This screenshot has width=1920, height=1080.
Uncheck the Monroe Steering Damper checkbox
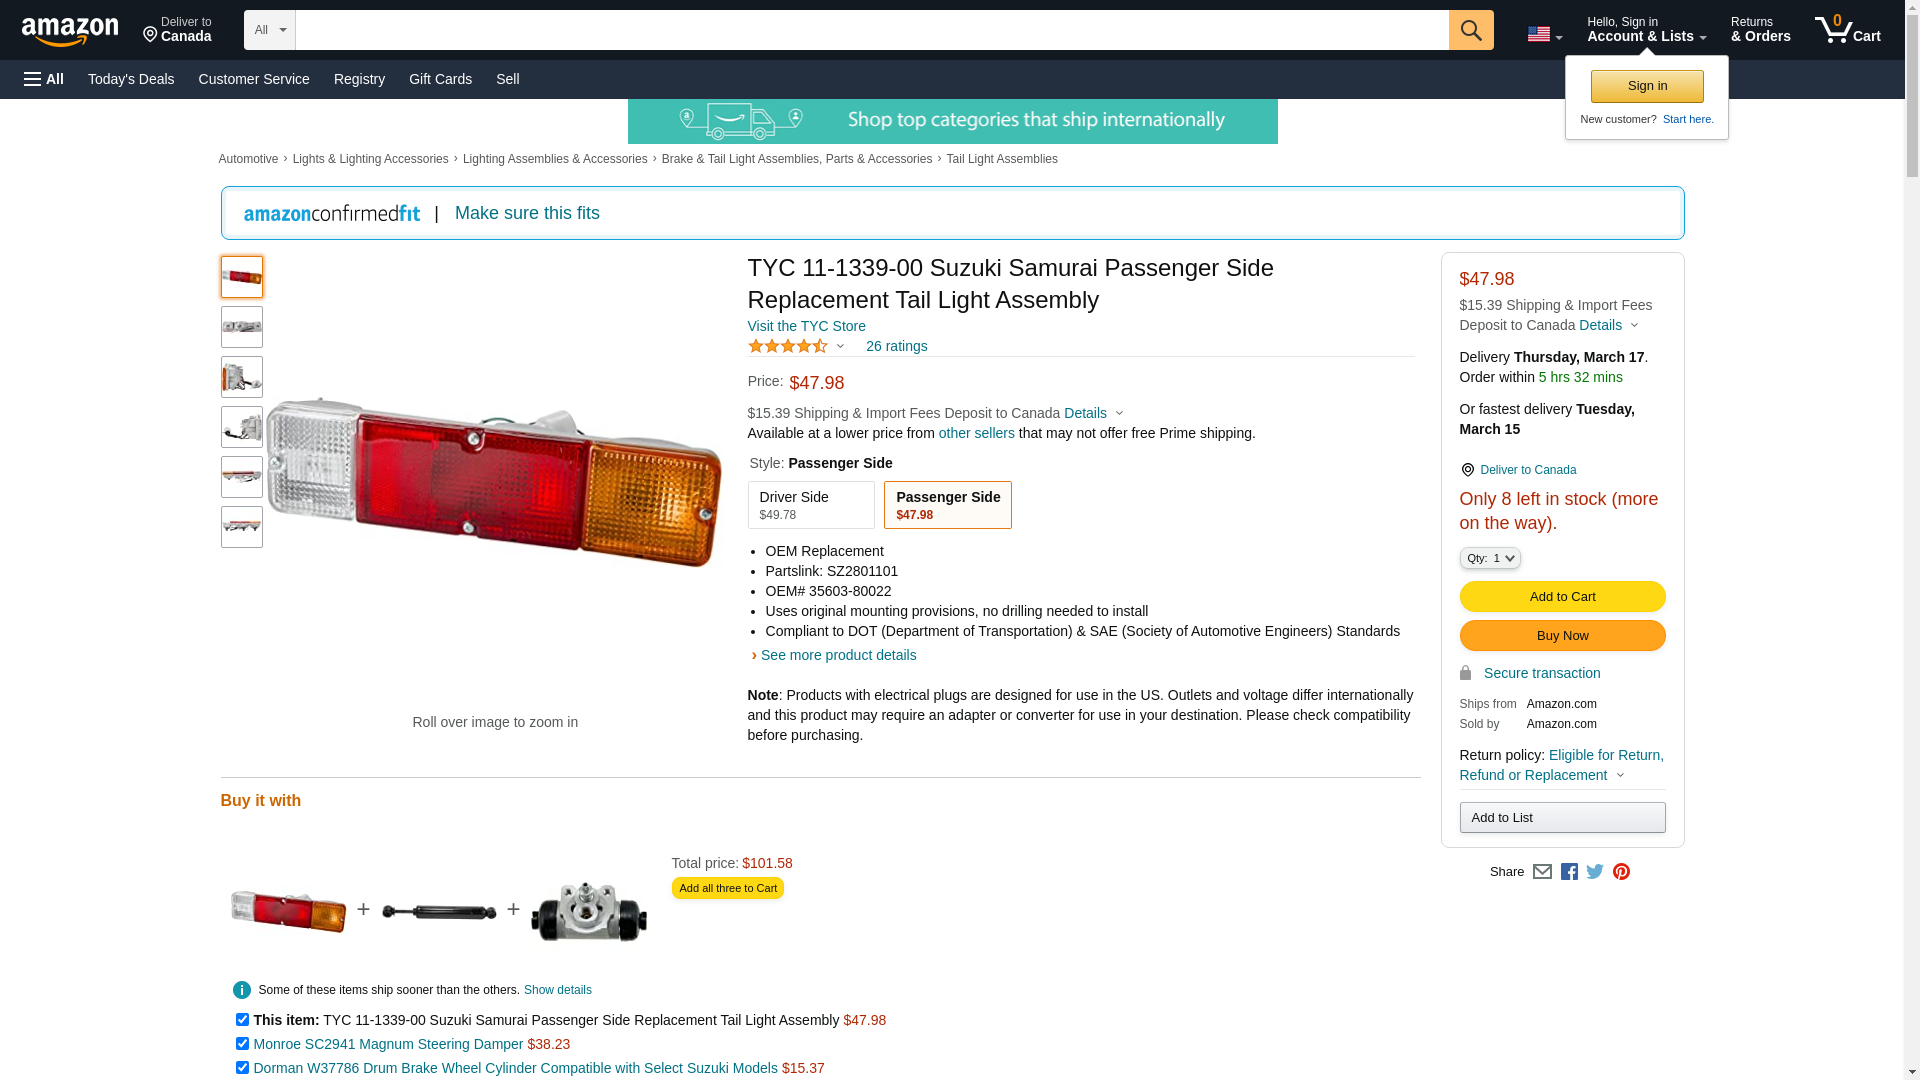click(x=242, y=1044)
